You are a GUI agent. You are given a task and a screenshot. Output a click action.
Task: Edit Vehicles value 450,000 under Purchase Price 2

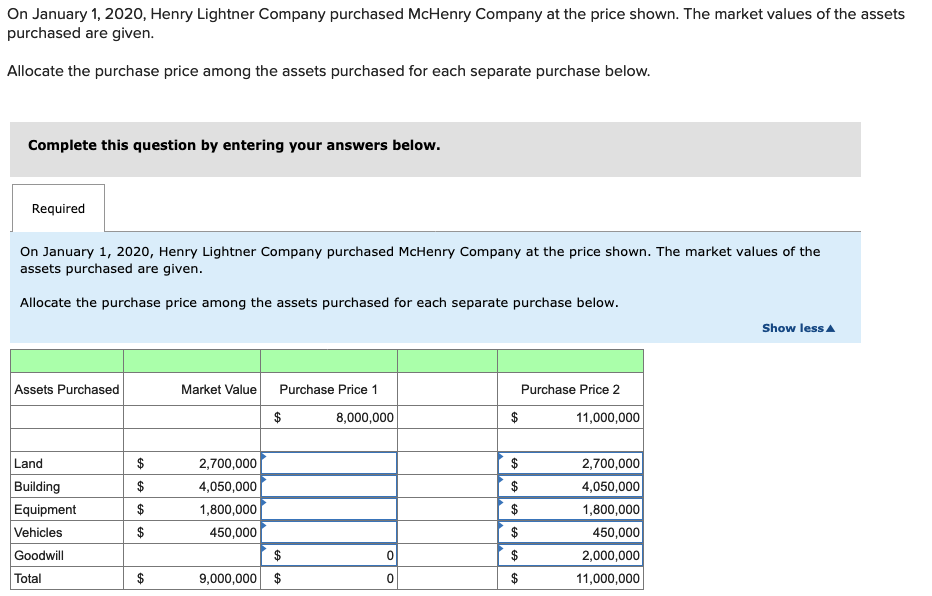coord(571,532)
